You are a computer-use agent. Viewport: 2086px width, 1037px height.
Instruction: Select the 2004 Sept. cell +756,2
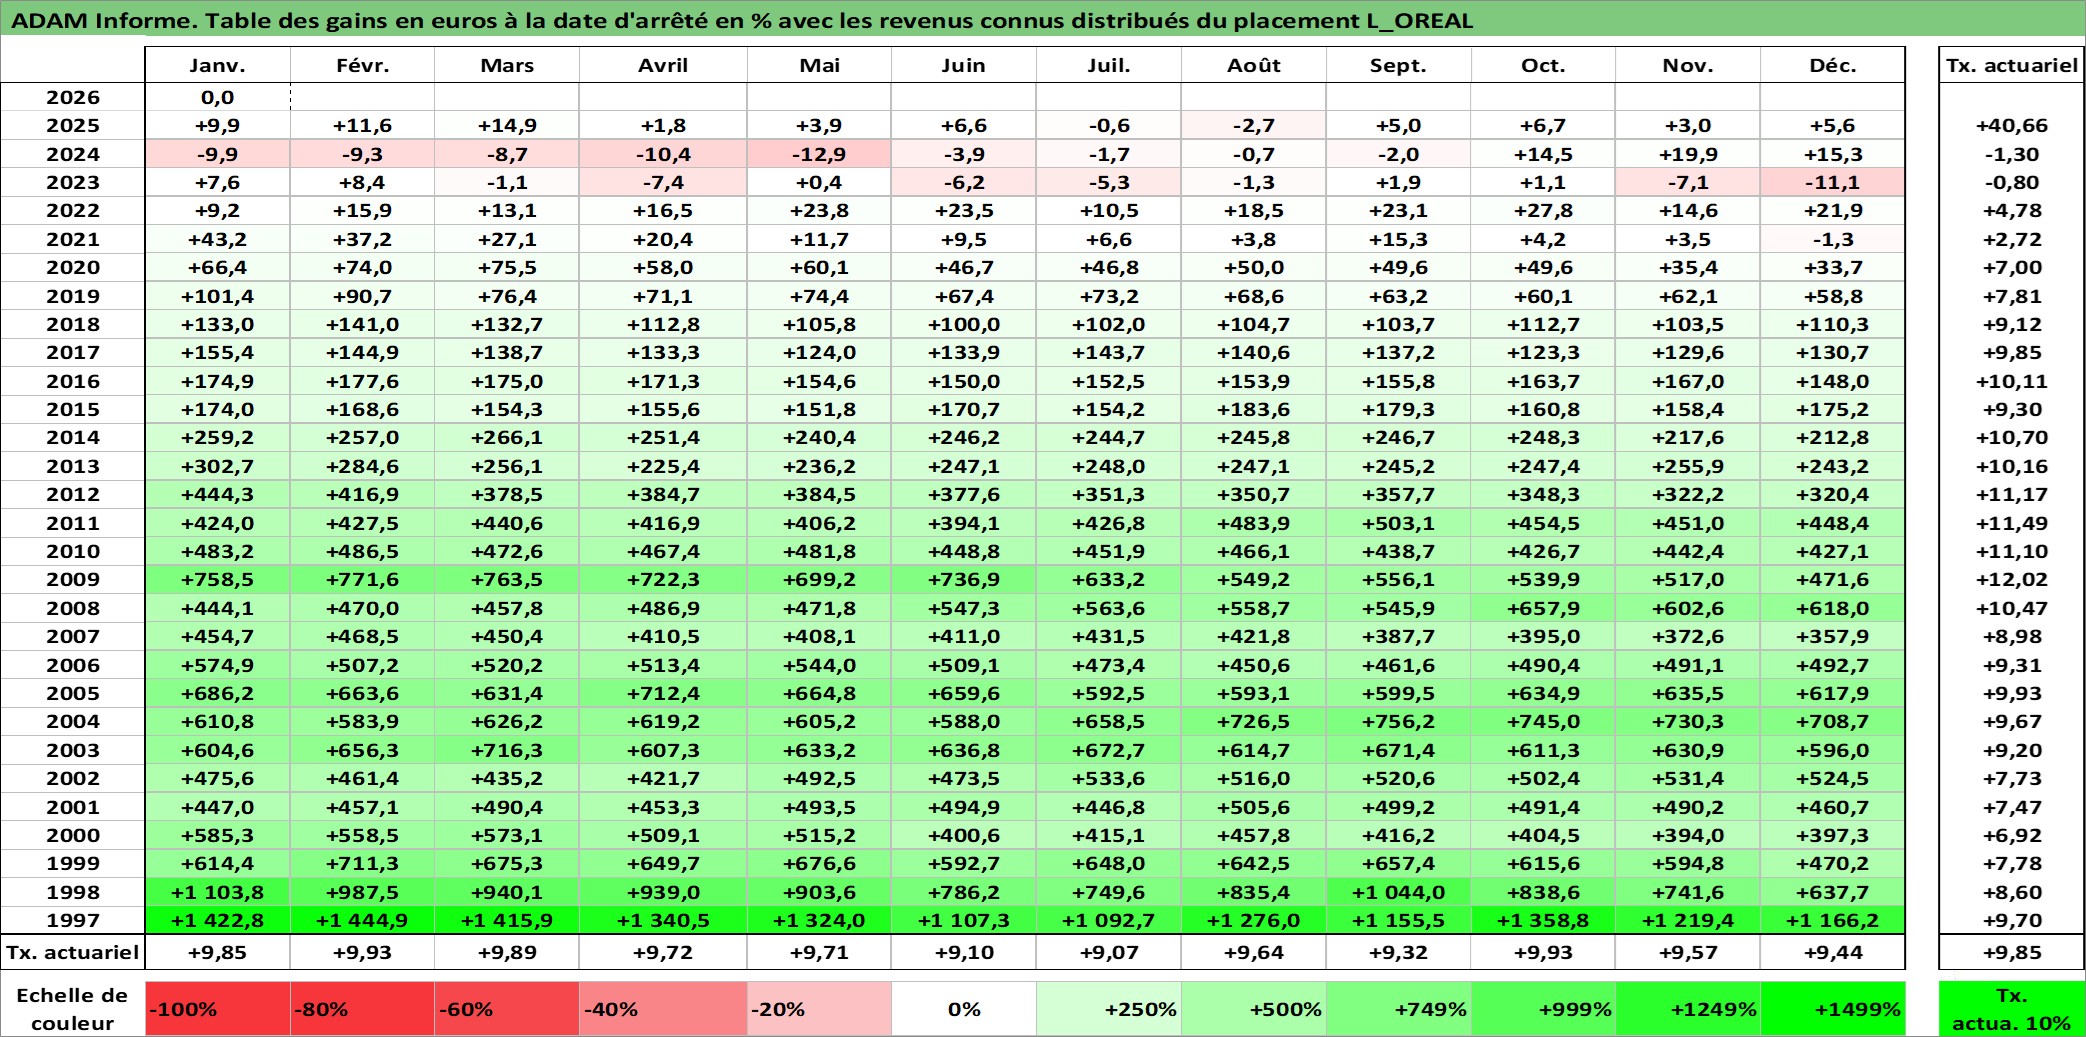pos(1399,721)
